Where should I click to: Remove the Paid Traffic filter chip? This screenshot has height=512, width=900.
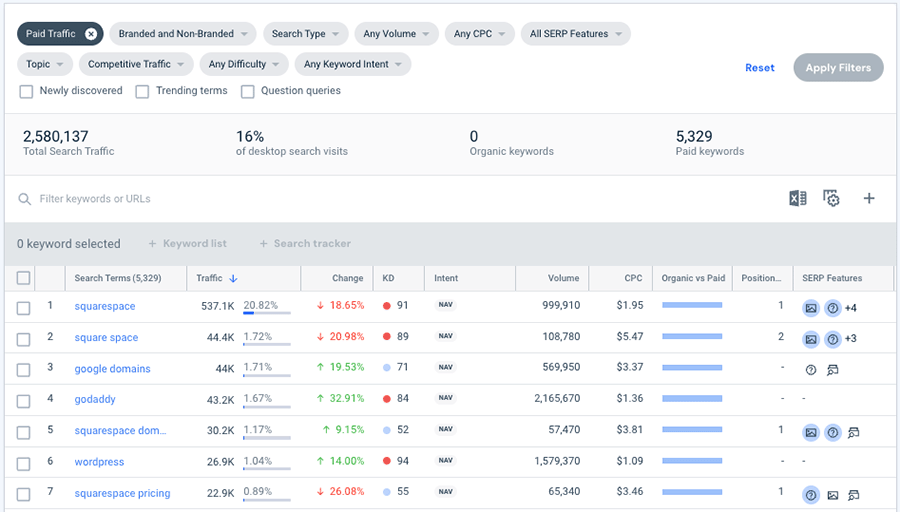pyautogui.click(x=91, y=34)
